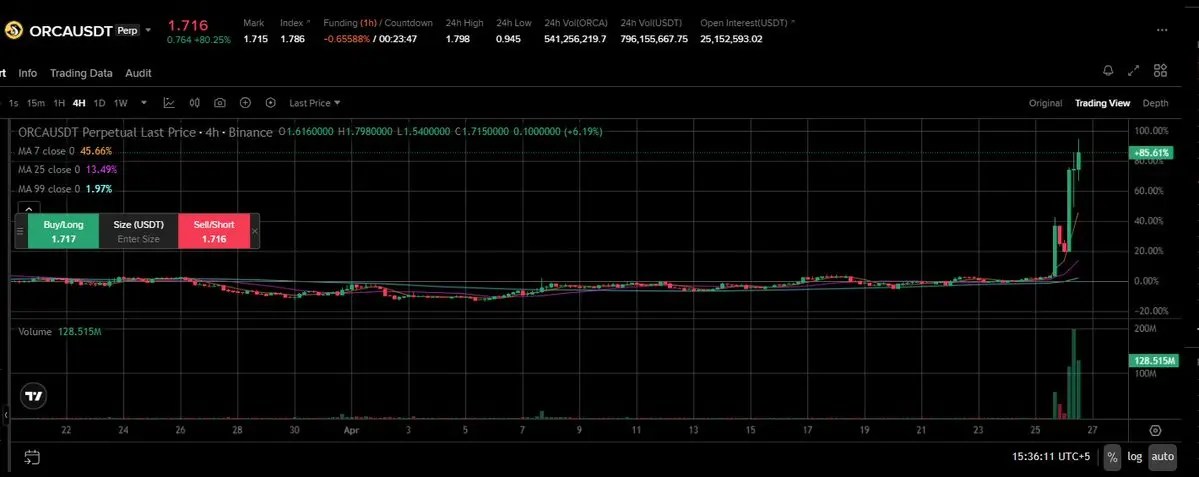Open the ORCAUSDT symbol selector dropdown arrow

tap(148, 31)
